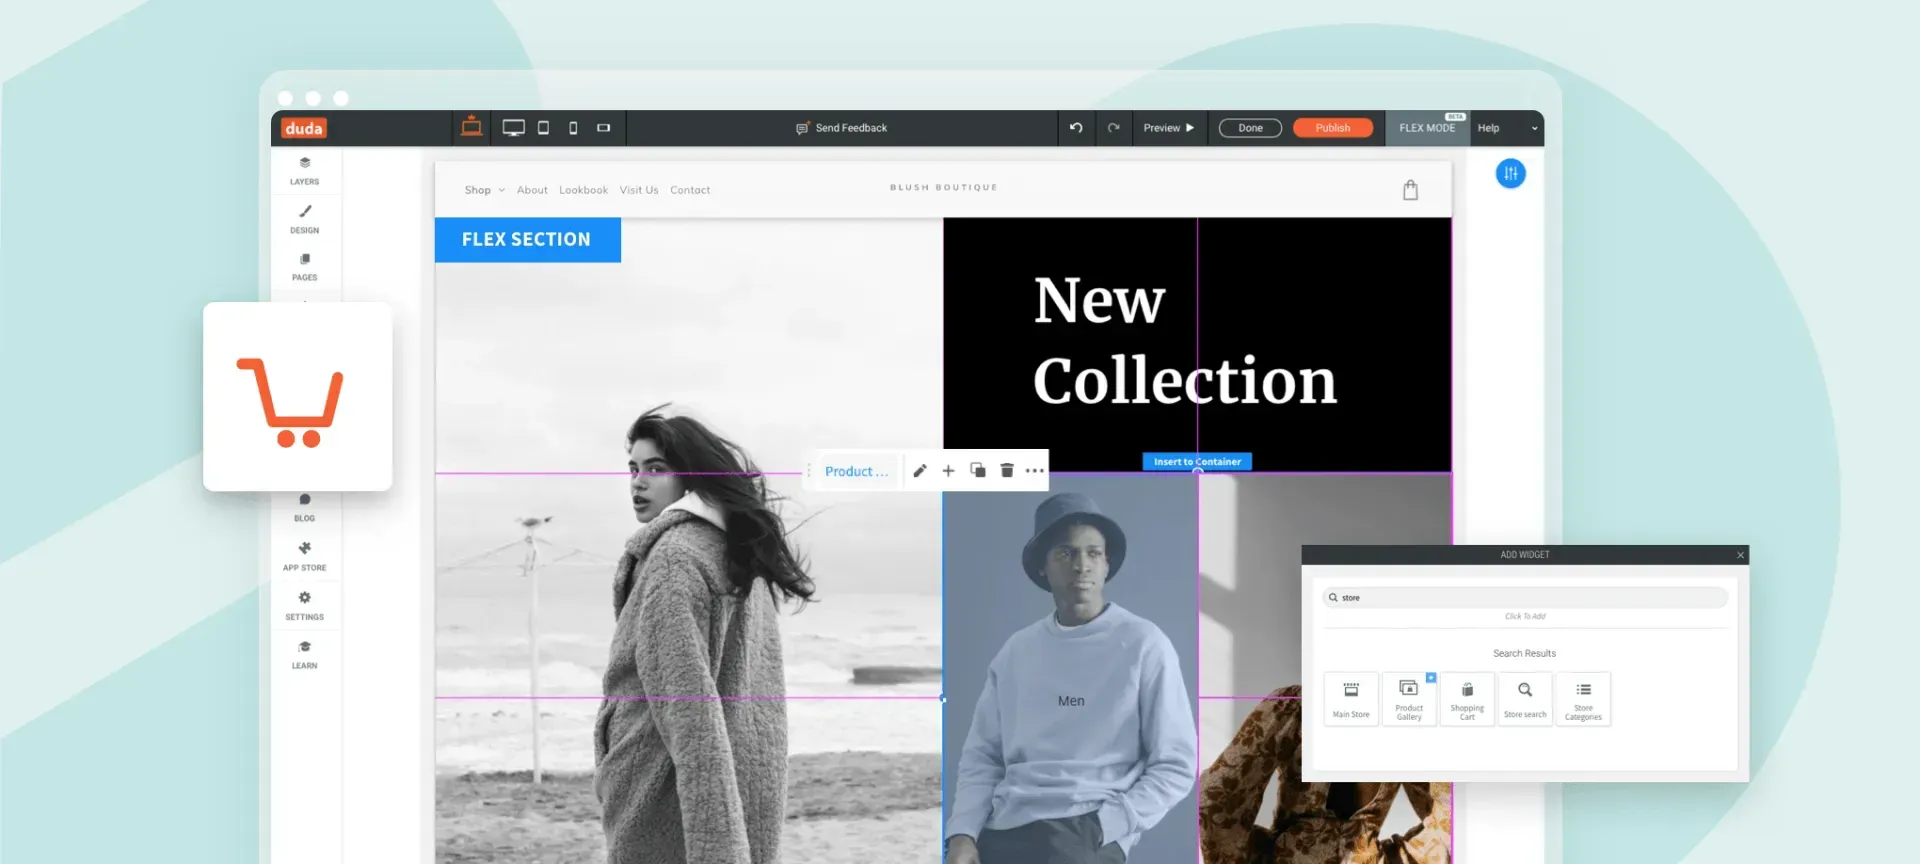Open the Visit Us nav link

[639, 190]
